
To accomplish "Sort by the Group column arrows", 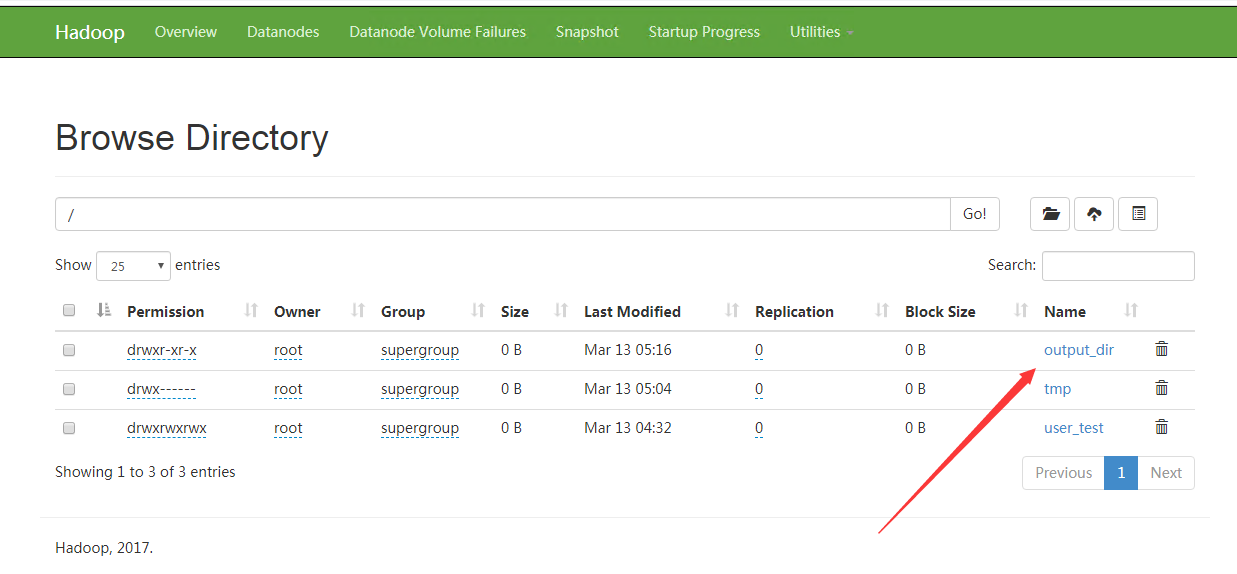I will point(478,311).
